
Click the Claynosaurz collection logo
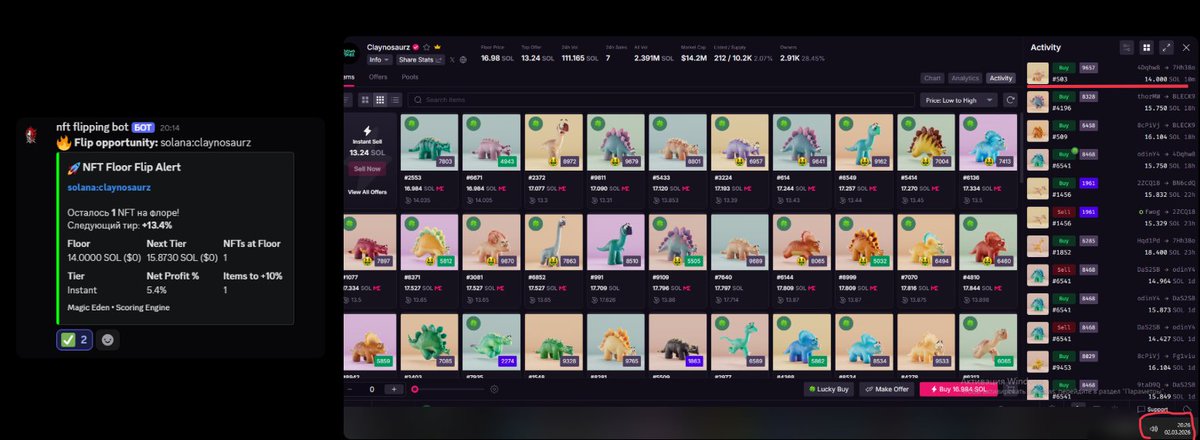tap(350, 53)
